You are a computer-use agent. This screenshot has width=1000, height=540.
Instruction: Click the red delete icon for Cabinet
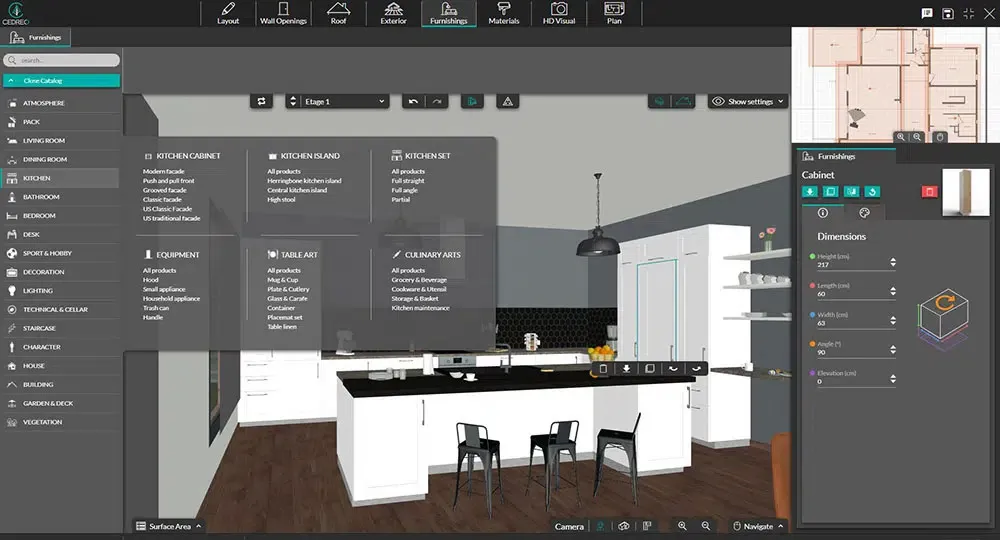click(x=929, y=191)
